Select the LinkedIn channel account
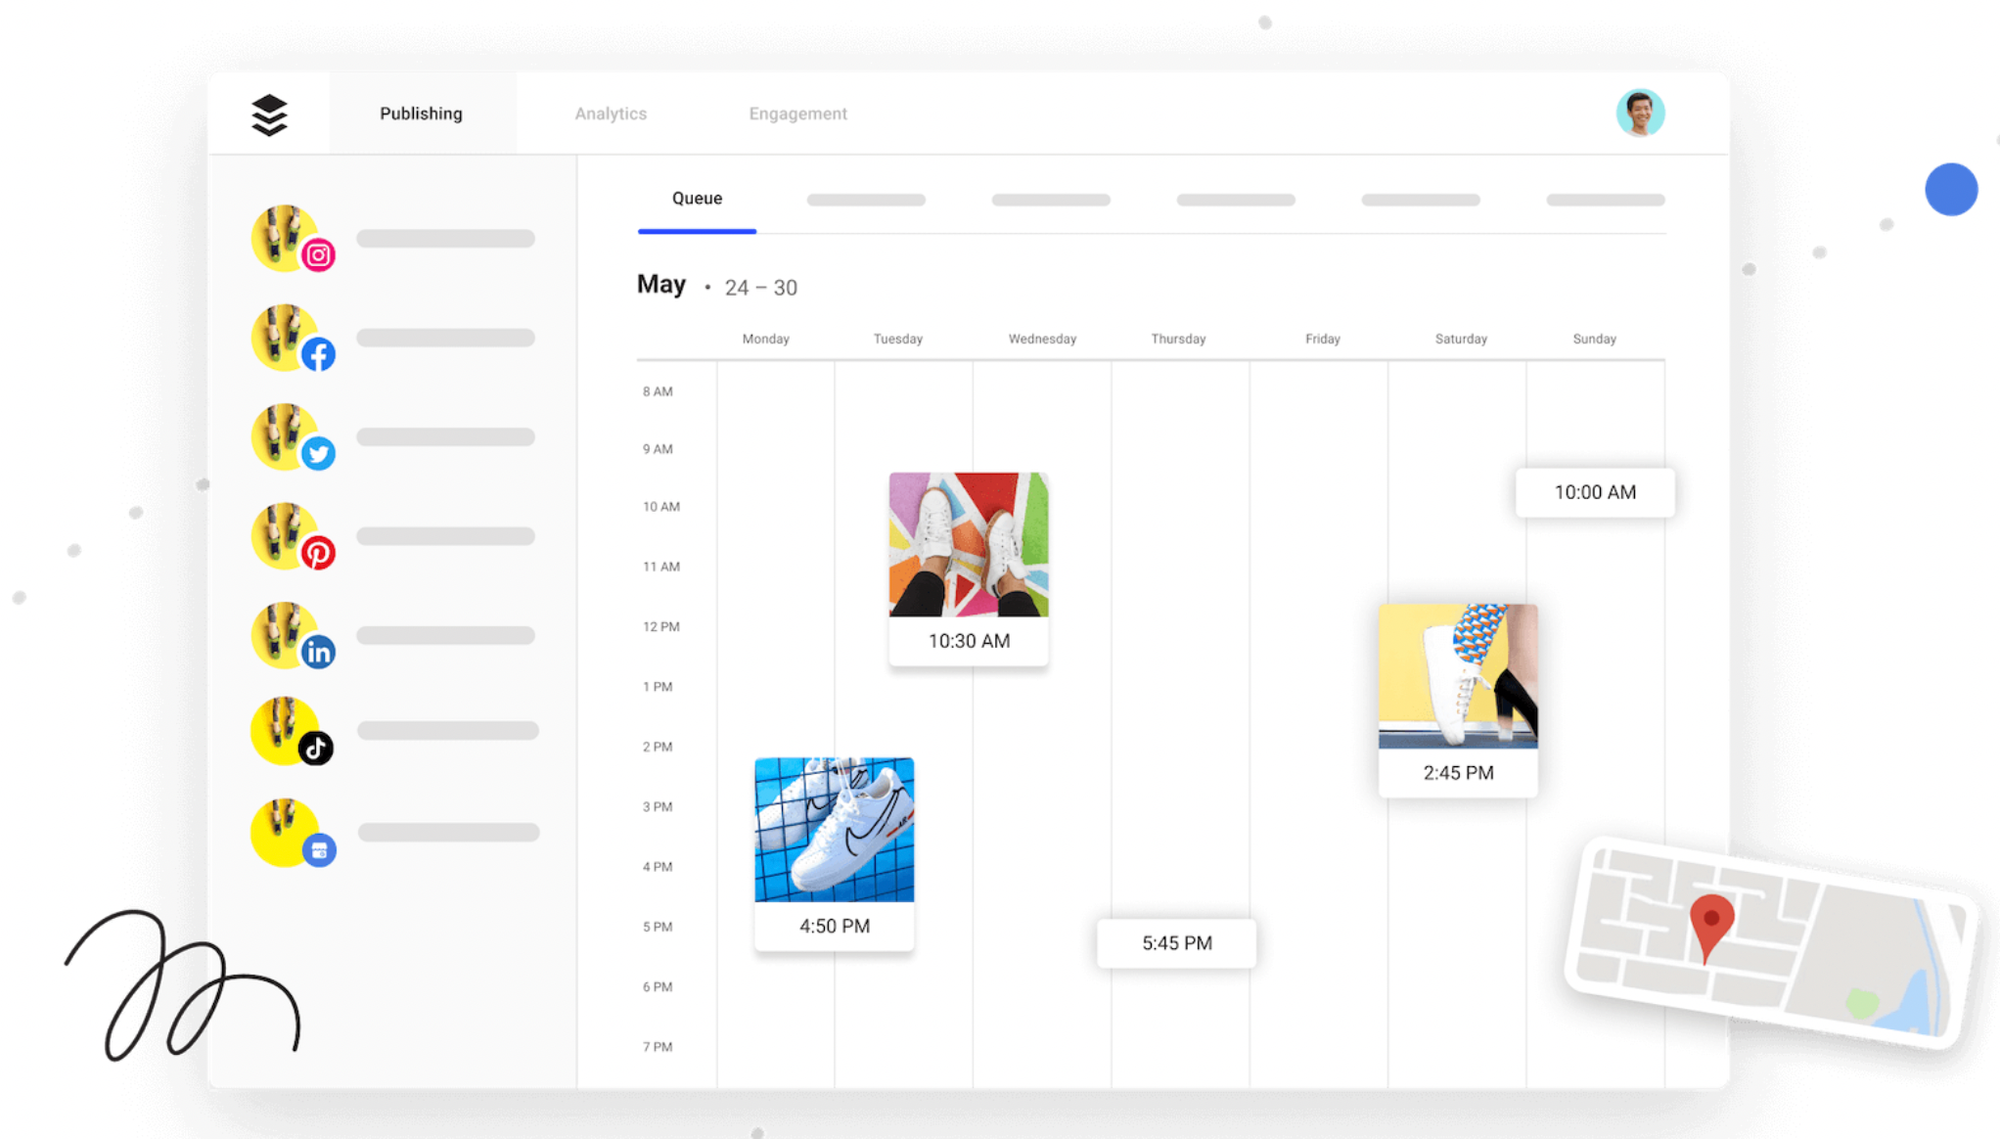 pos(292,635)
